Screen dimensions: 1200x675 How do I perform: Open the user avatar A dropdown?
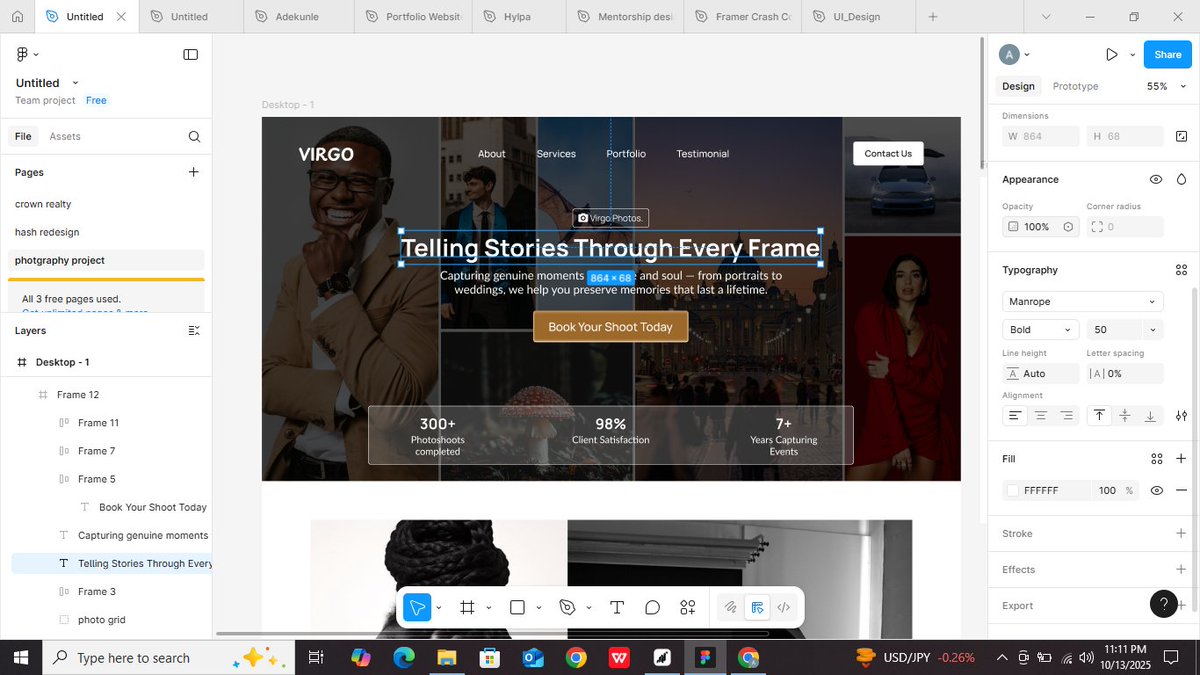(x=1015, y=55)
